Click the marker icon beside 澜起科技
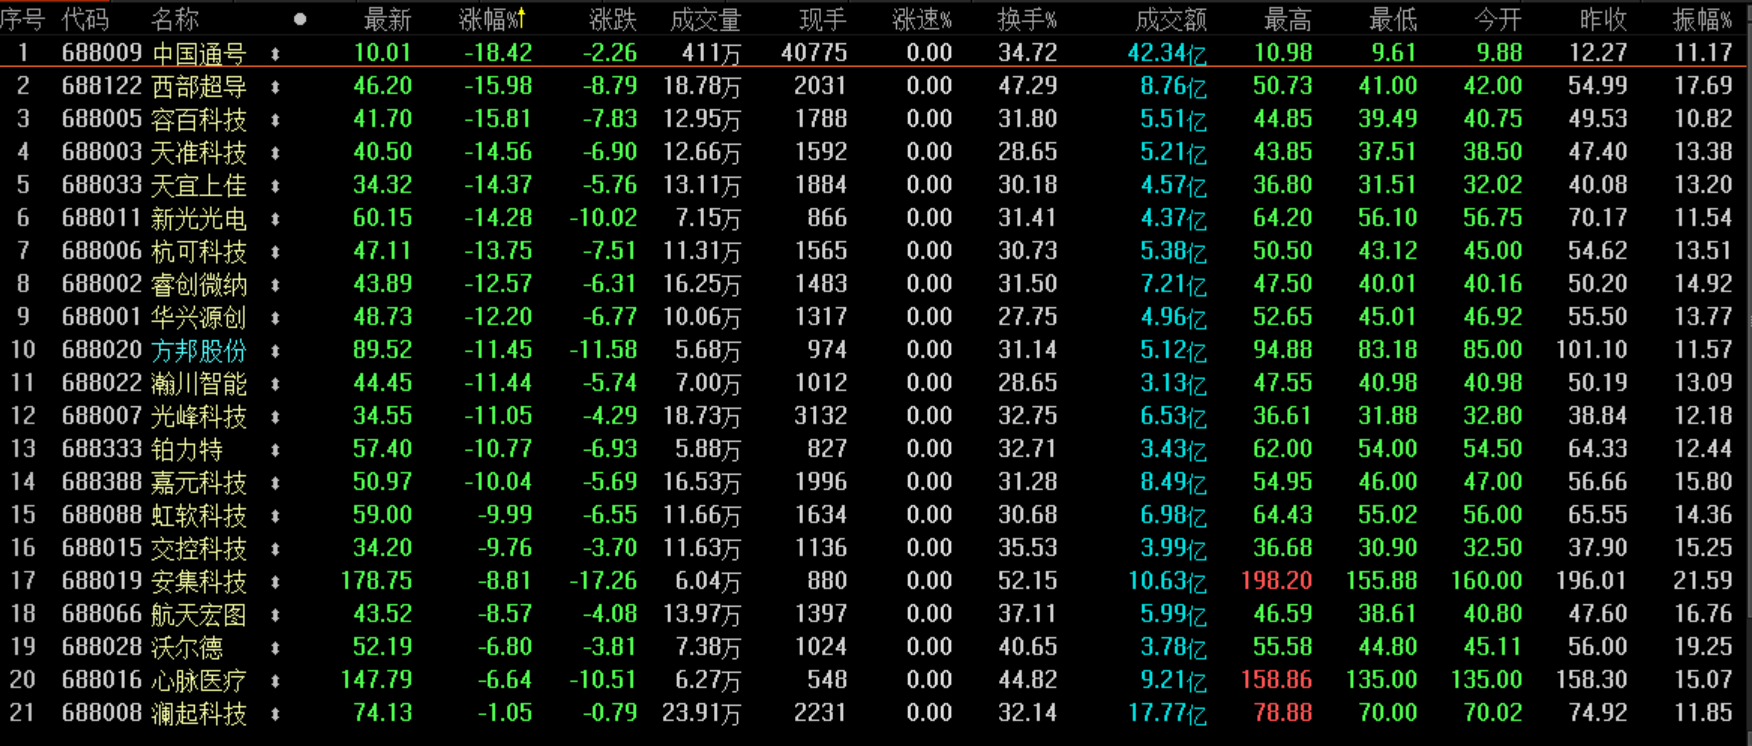Viewport: 1752px width, 746px height. click(x=275, y=714)
